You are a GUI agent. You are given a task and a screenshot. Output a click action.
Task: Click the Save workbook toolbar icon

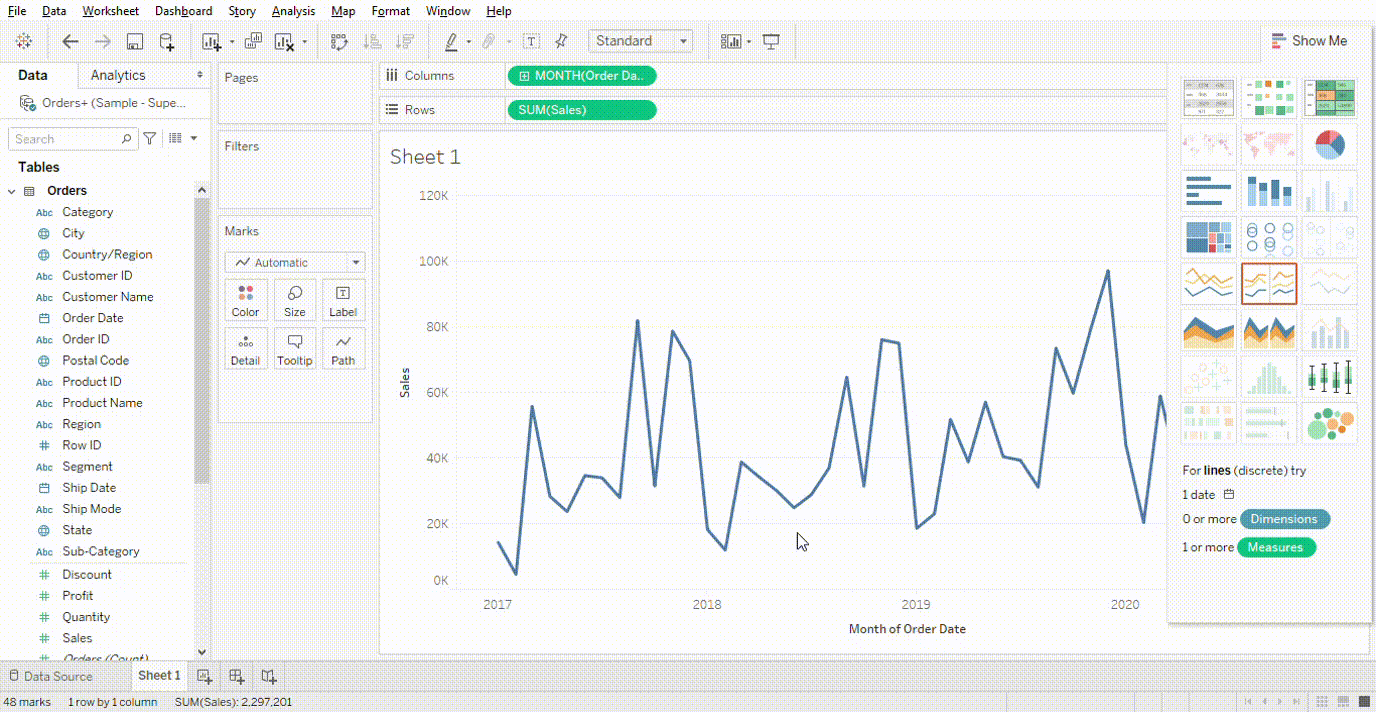[x=134, y=41]
